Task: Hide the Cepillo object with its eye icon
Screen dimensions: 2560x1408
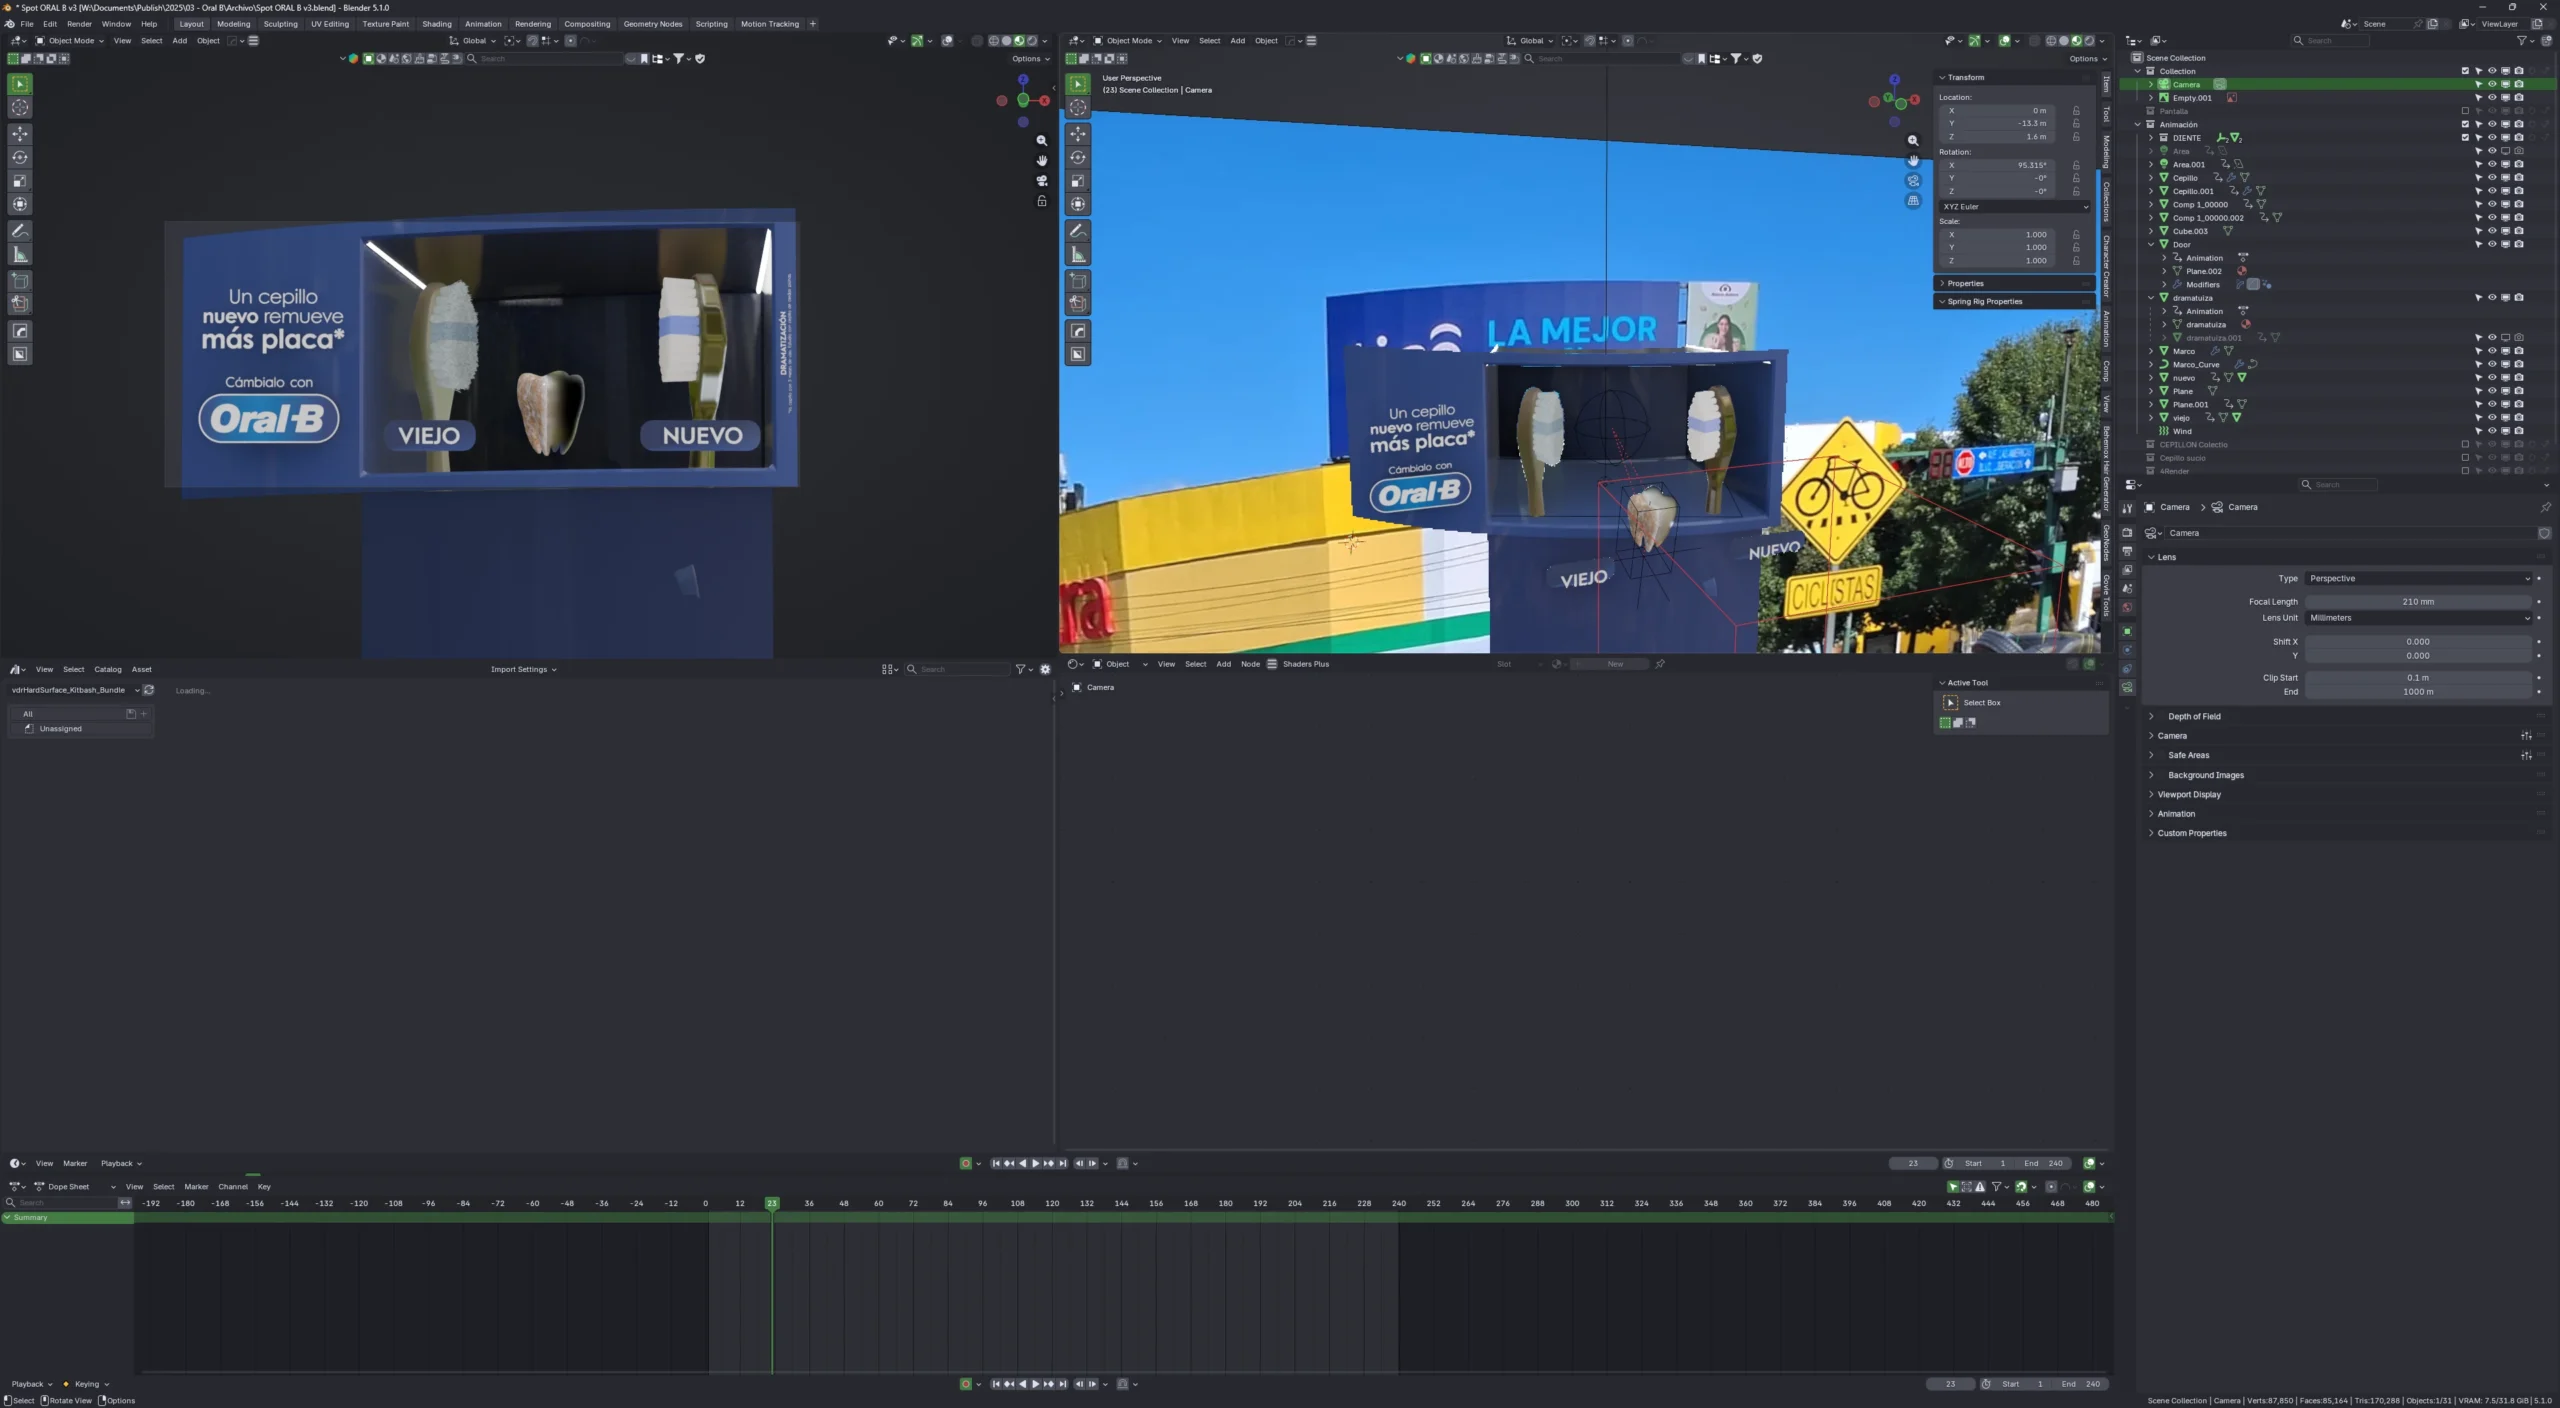Action: (x=2492, y=178)
